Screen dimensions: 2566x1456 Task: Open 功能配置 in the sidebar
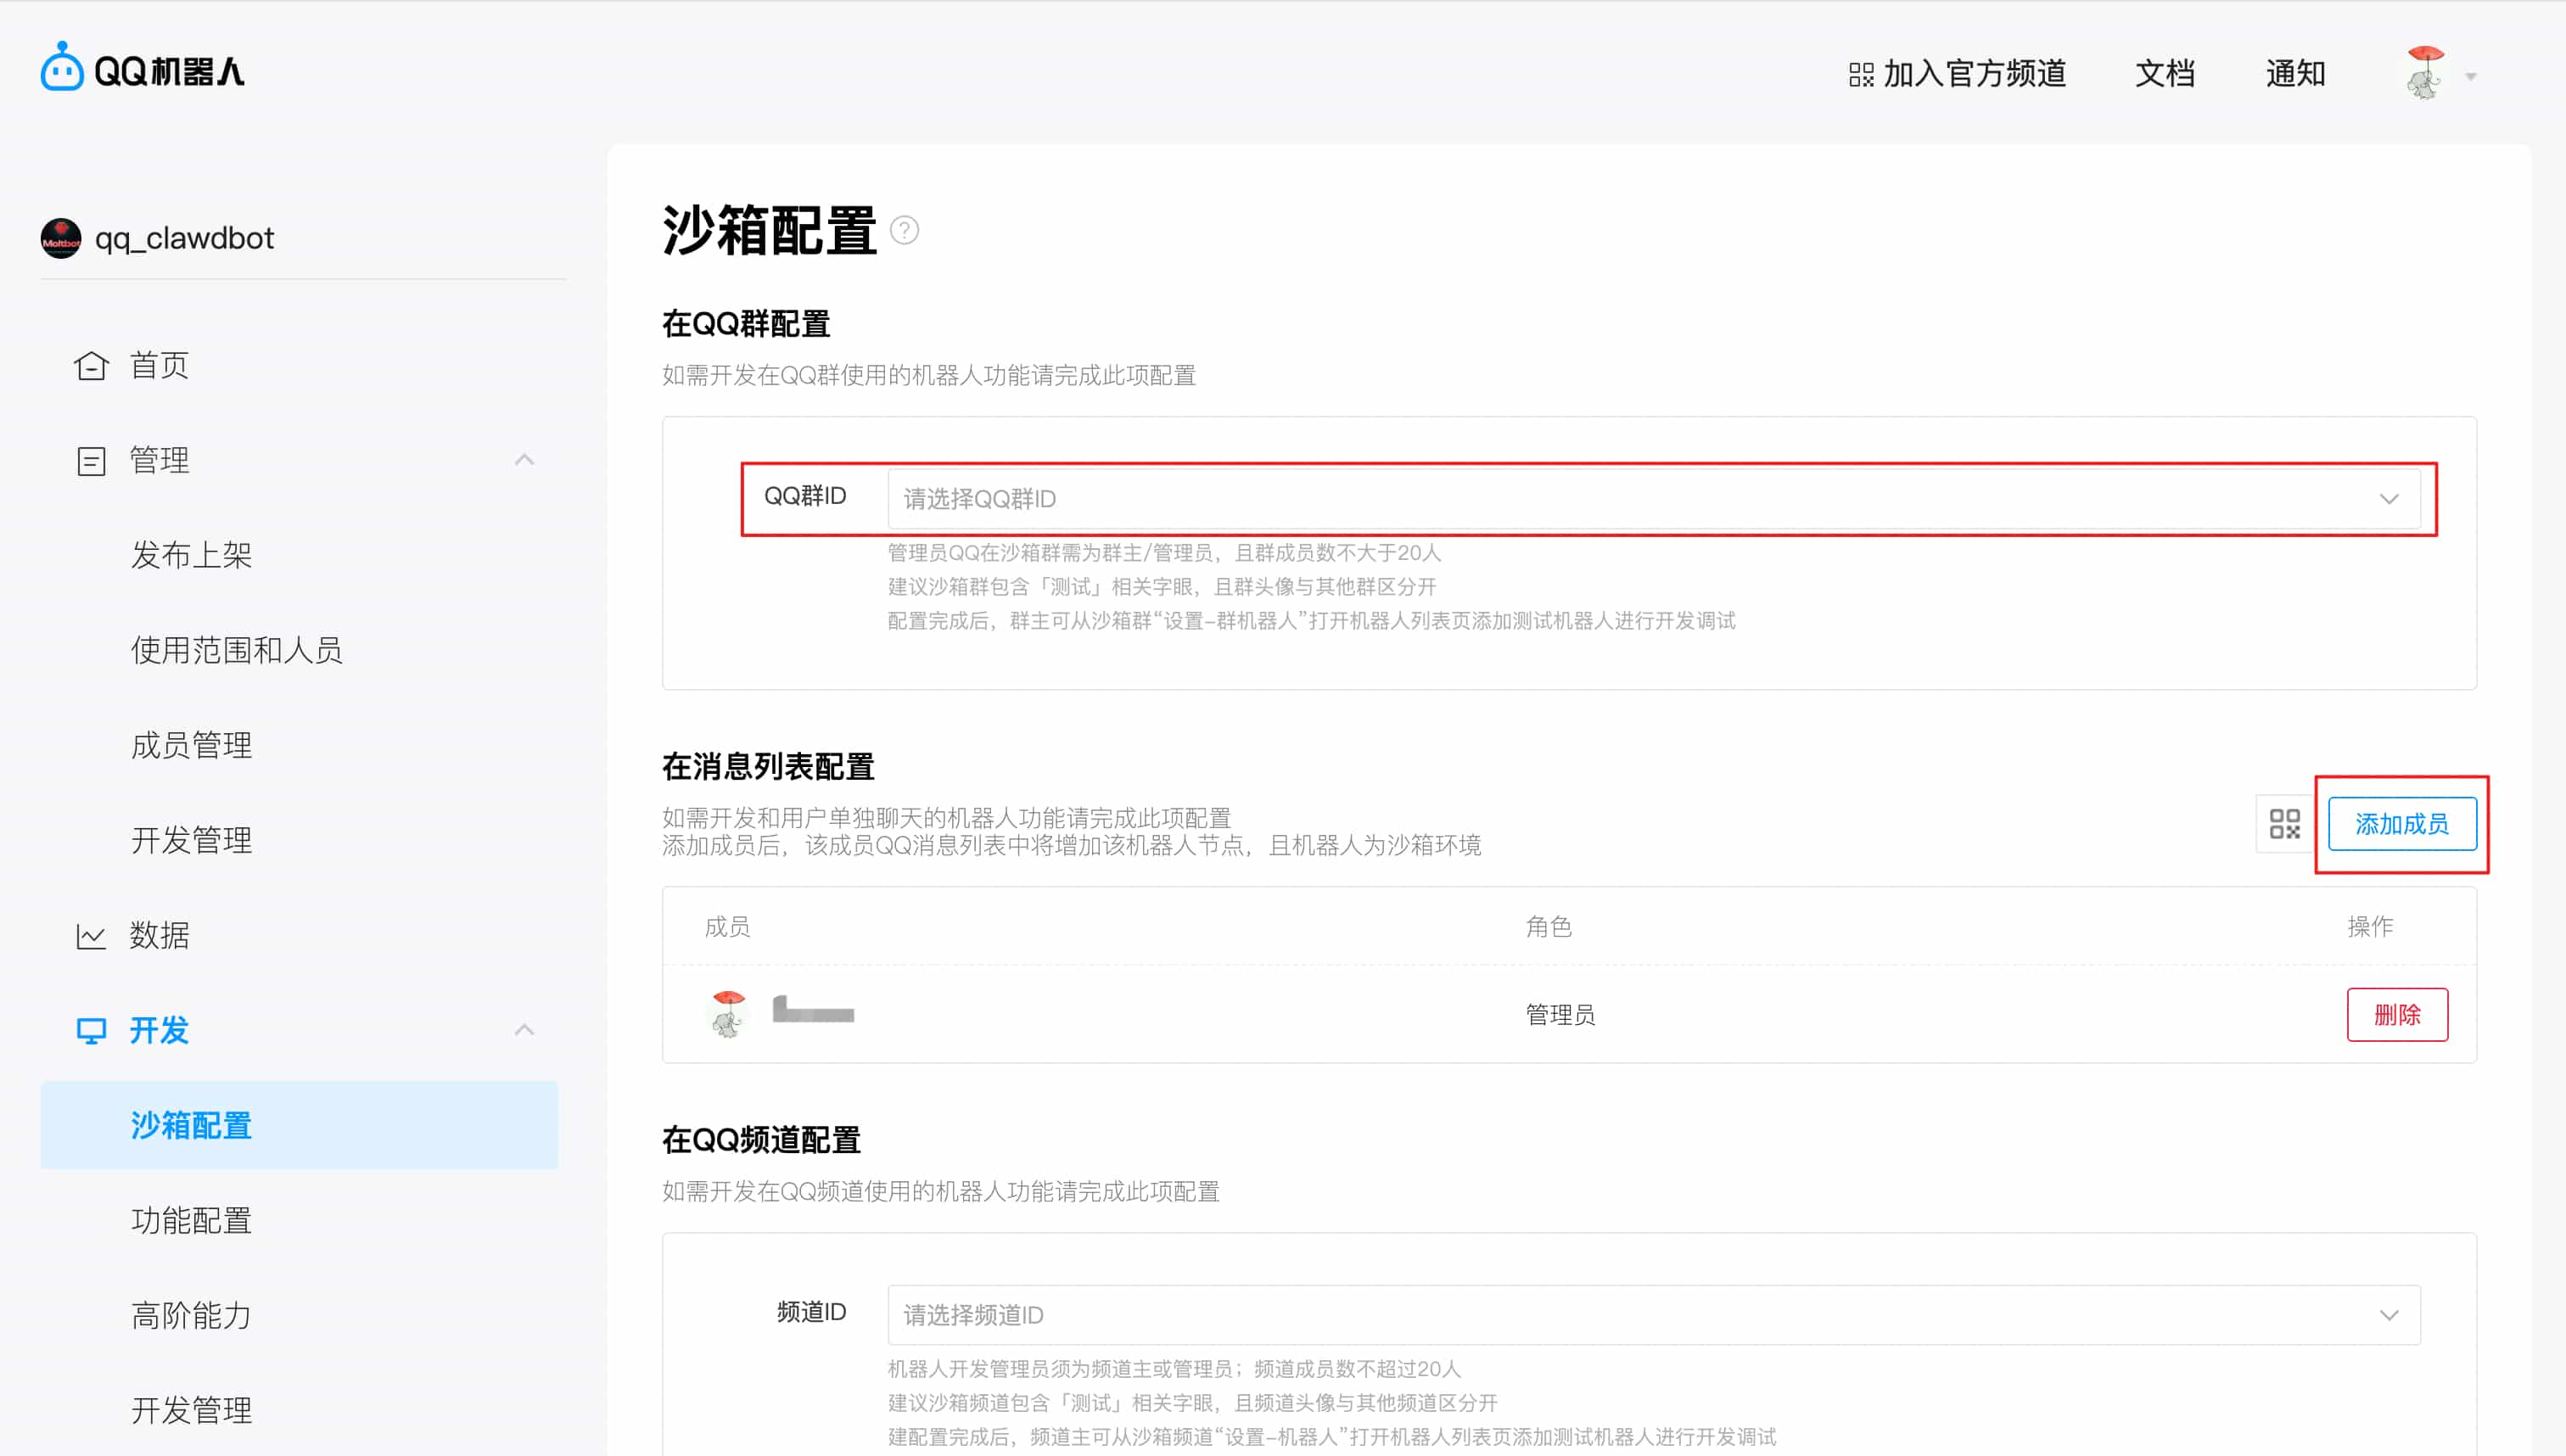191,1220
